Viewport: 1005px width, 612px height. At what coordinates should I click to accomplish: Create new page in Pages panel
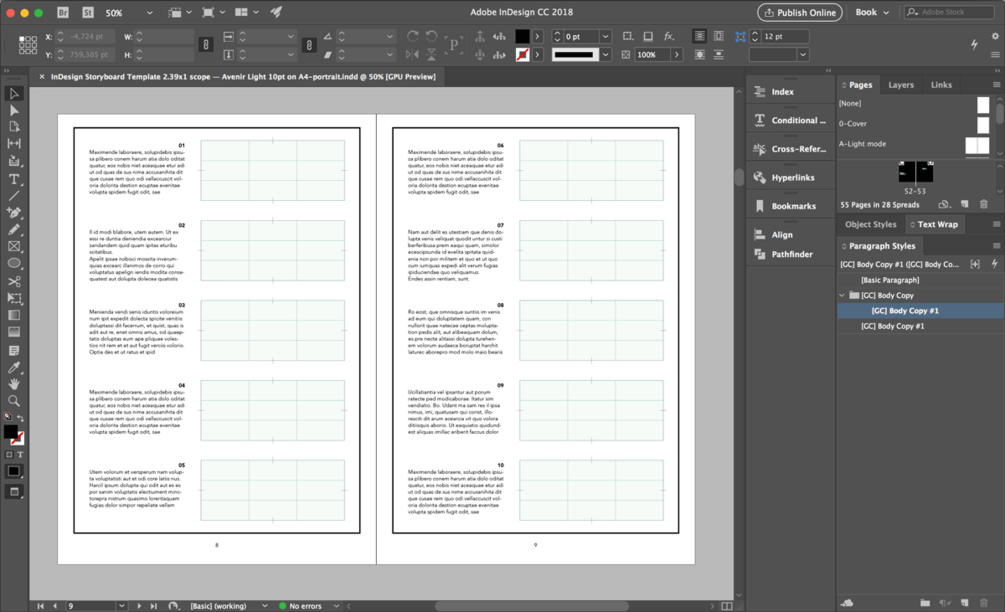point(965,204)
